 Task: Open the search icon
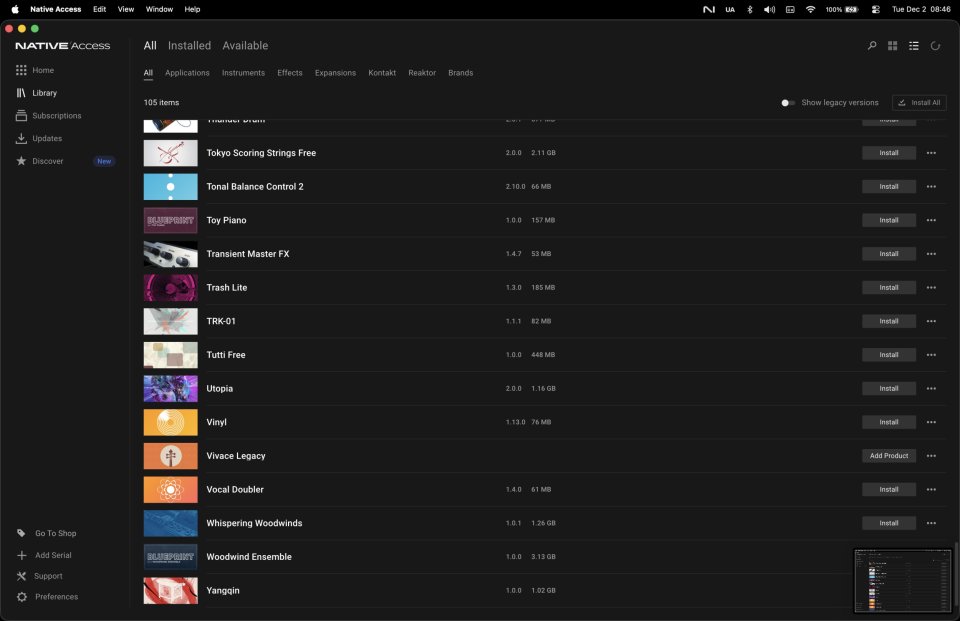point(871,45)
